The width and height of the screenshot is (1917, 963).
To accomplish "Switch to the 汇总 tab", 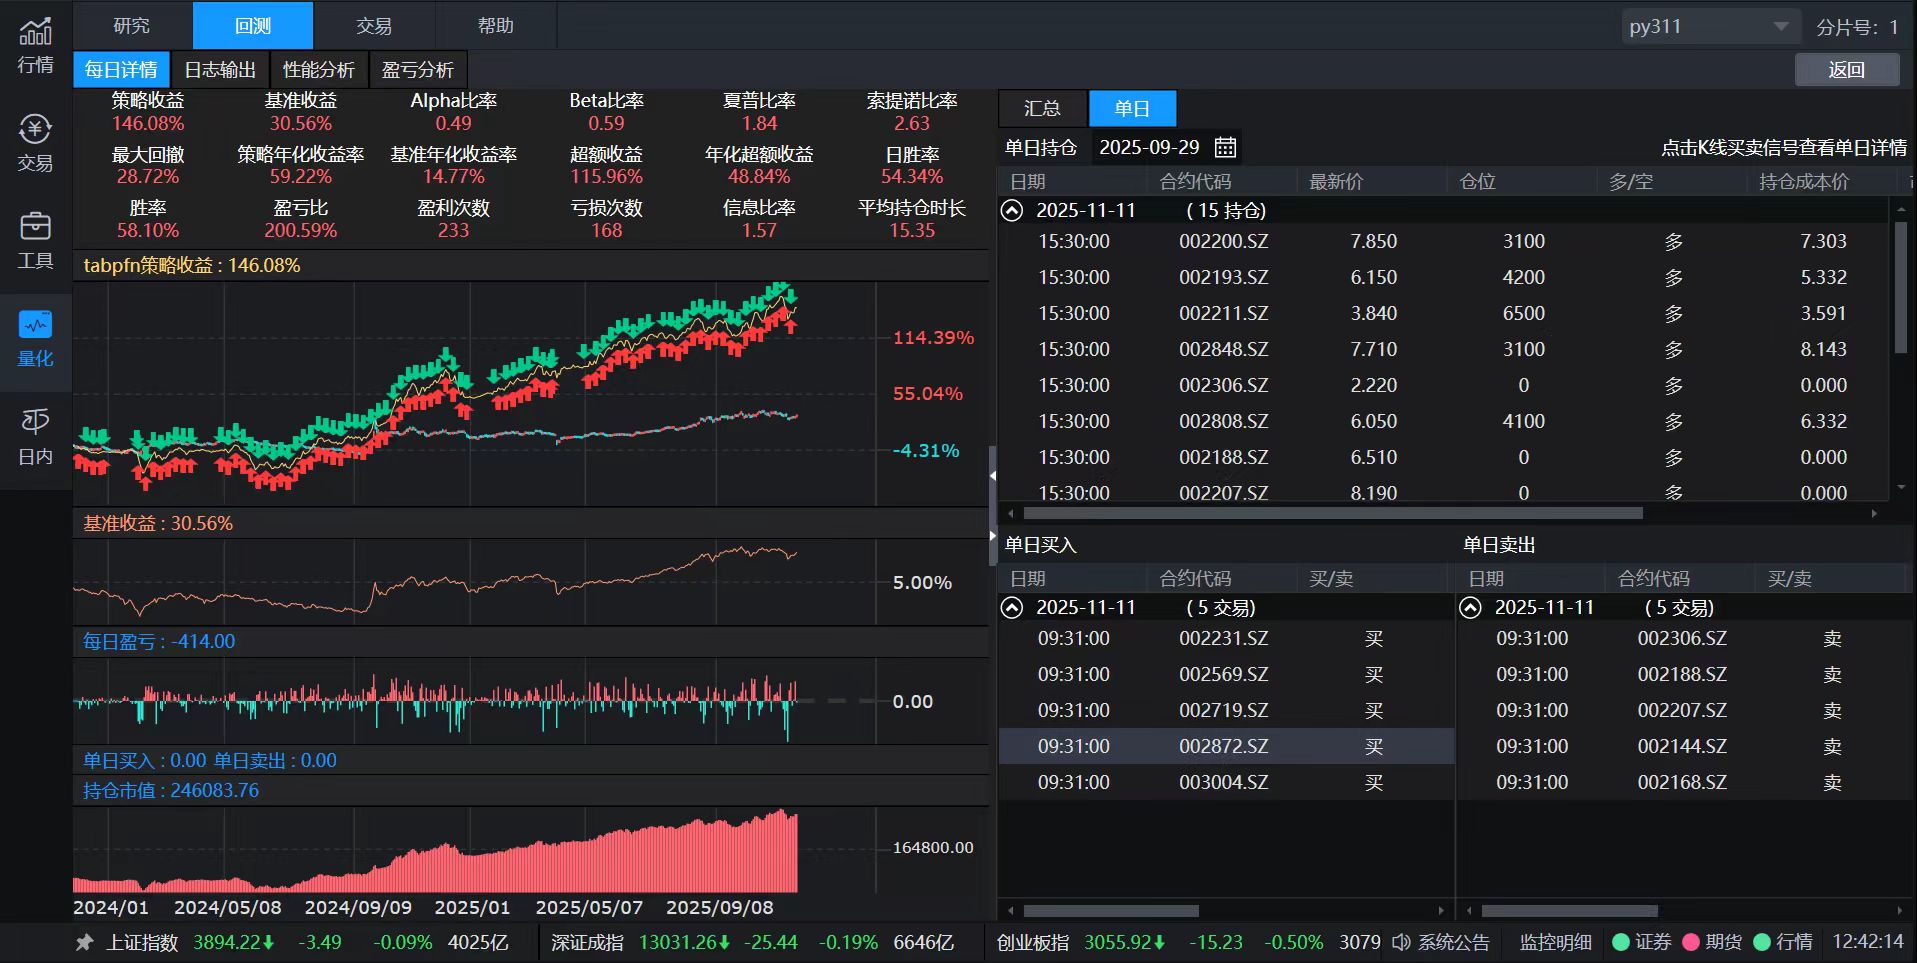I will point(1043,108).
